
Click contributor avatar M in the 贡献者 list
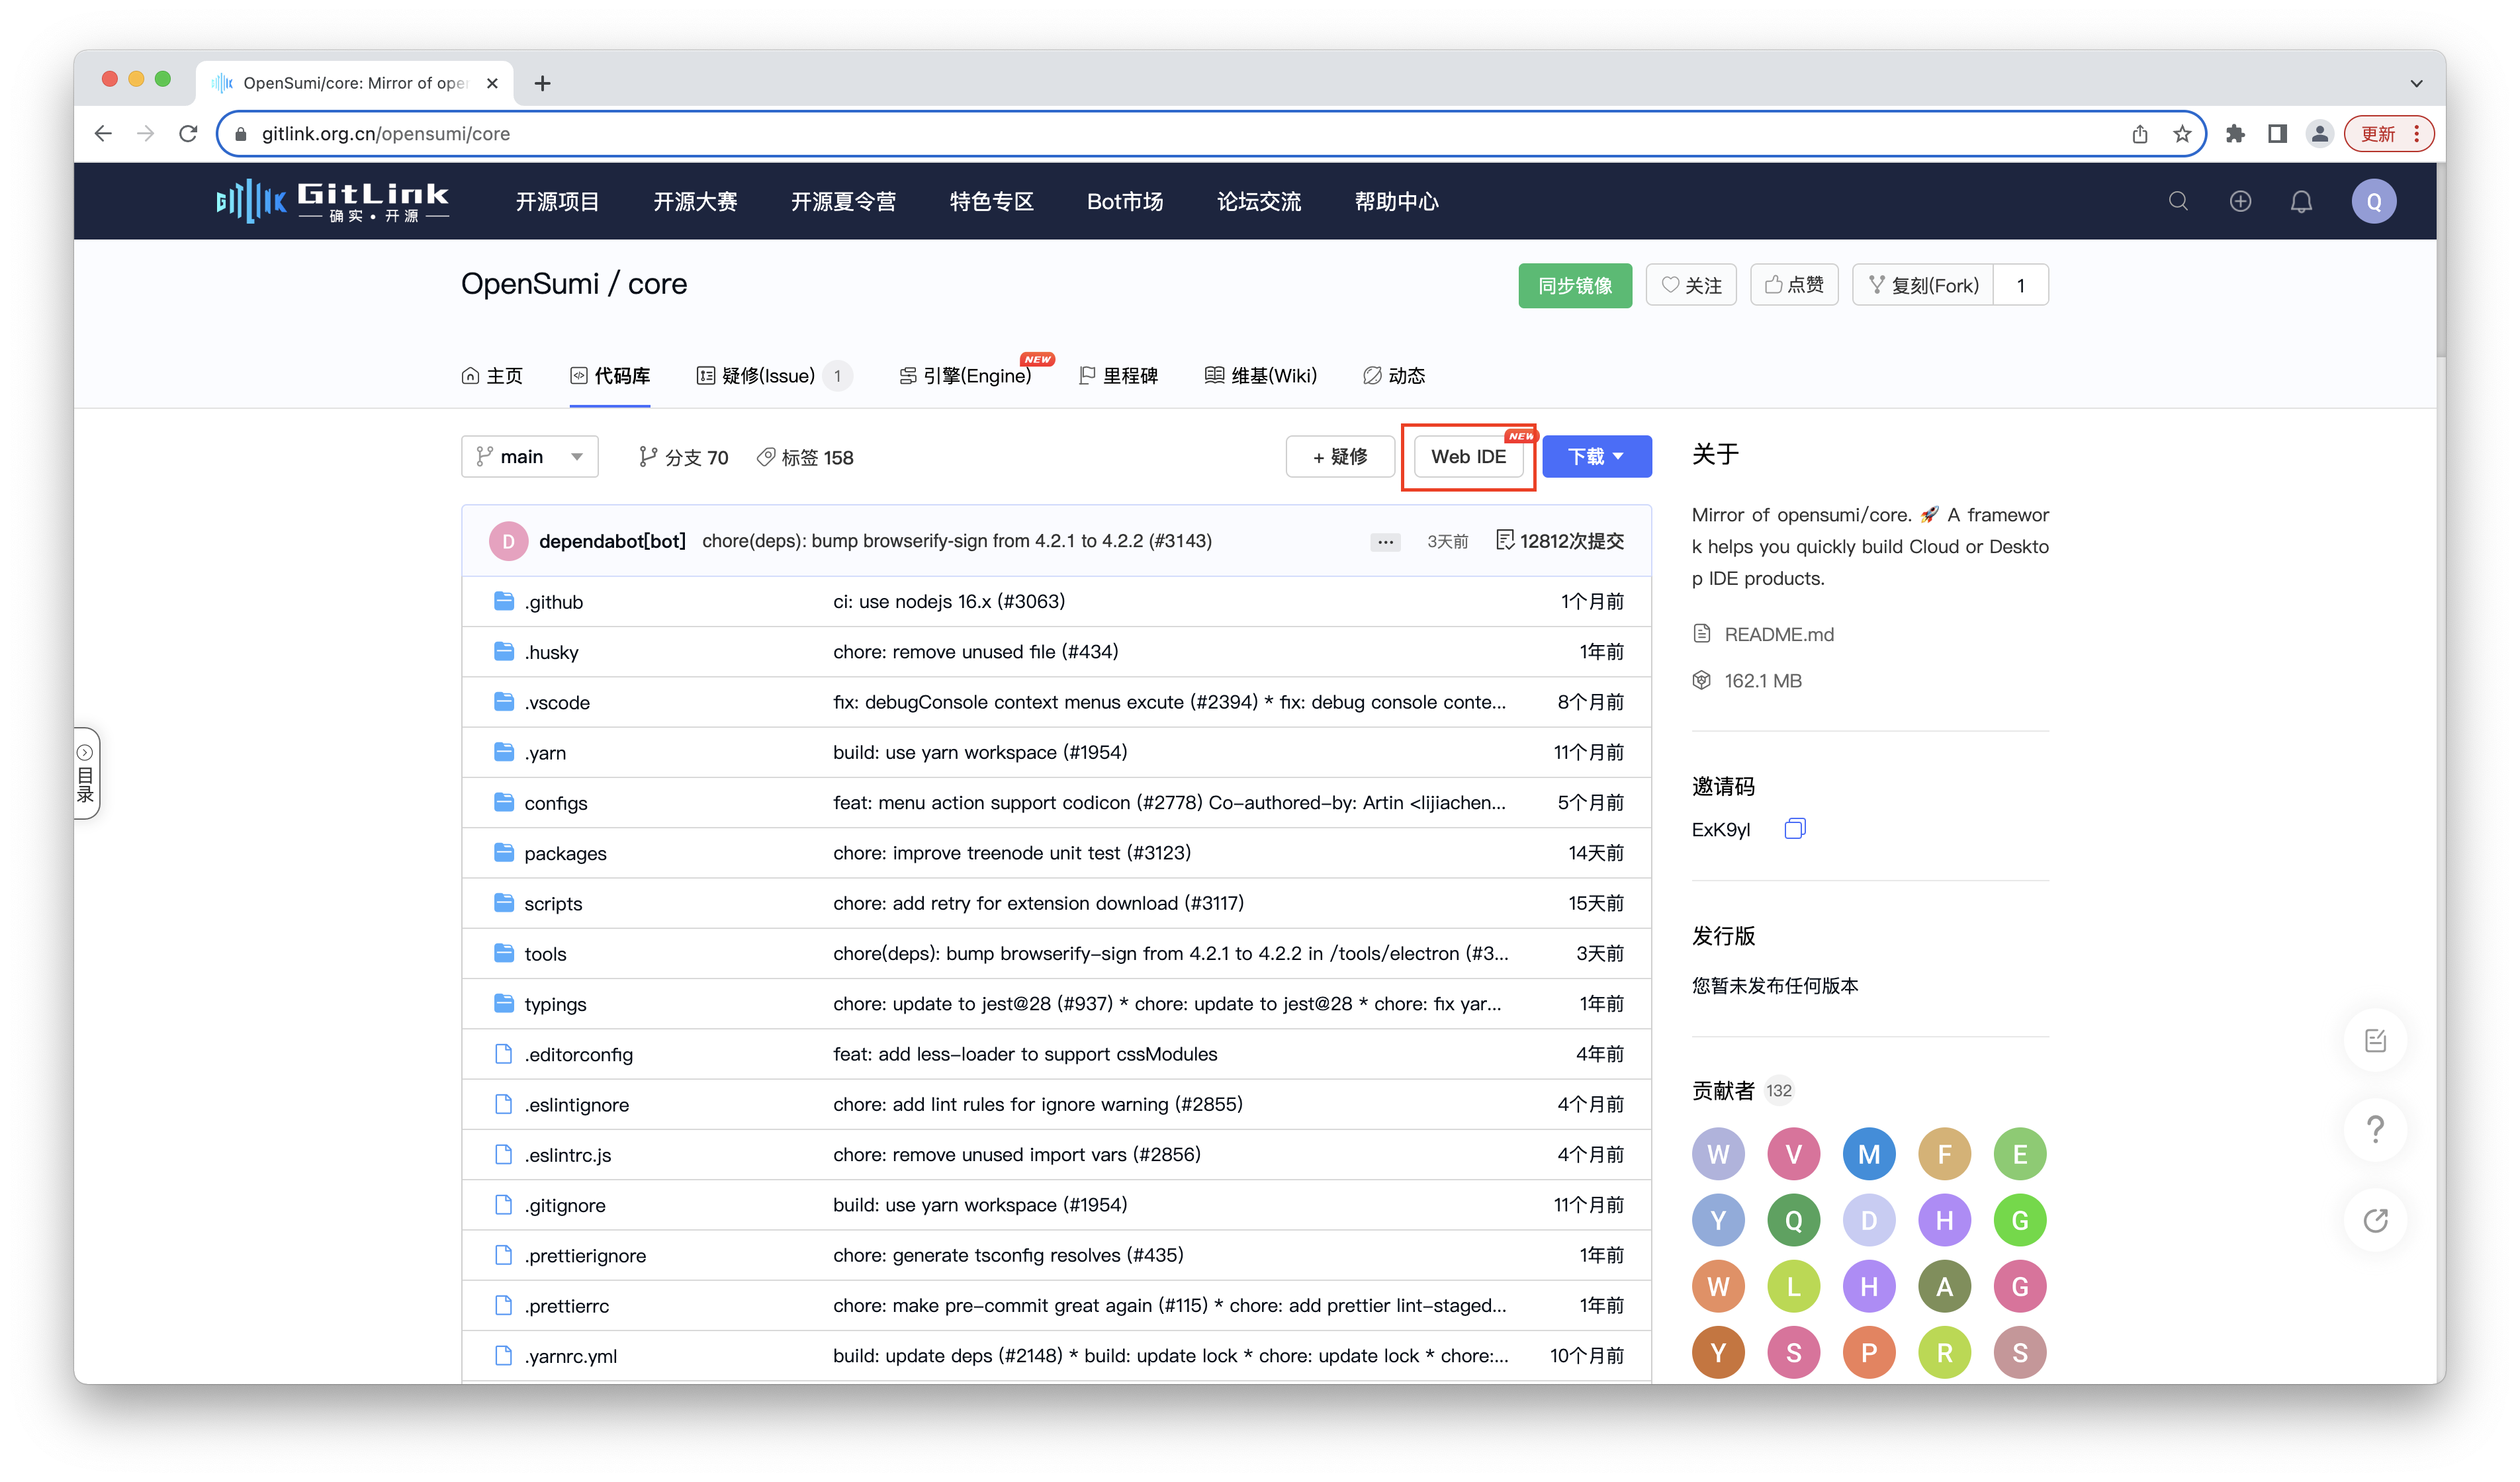[x=1869, y=1153]
